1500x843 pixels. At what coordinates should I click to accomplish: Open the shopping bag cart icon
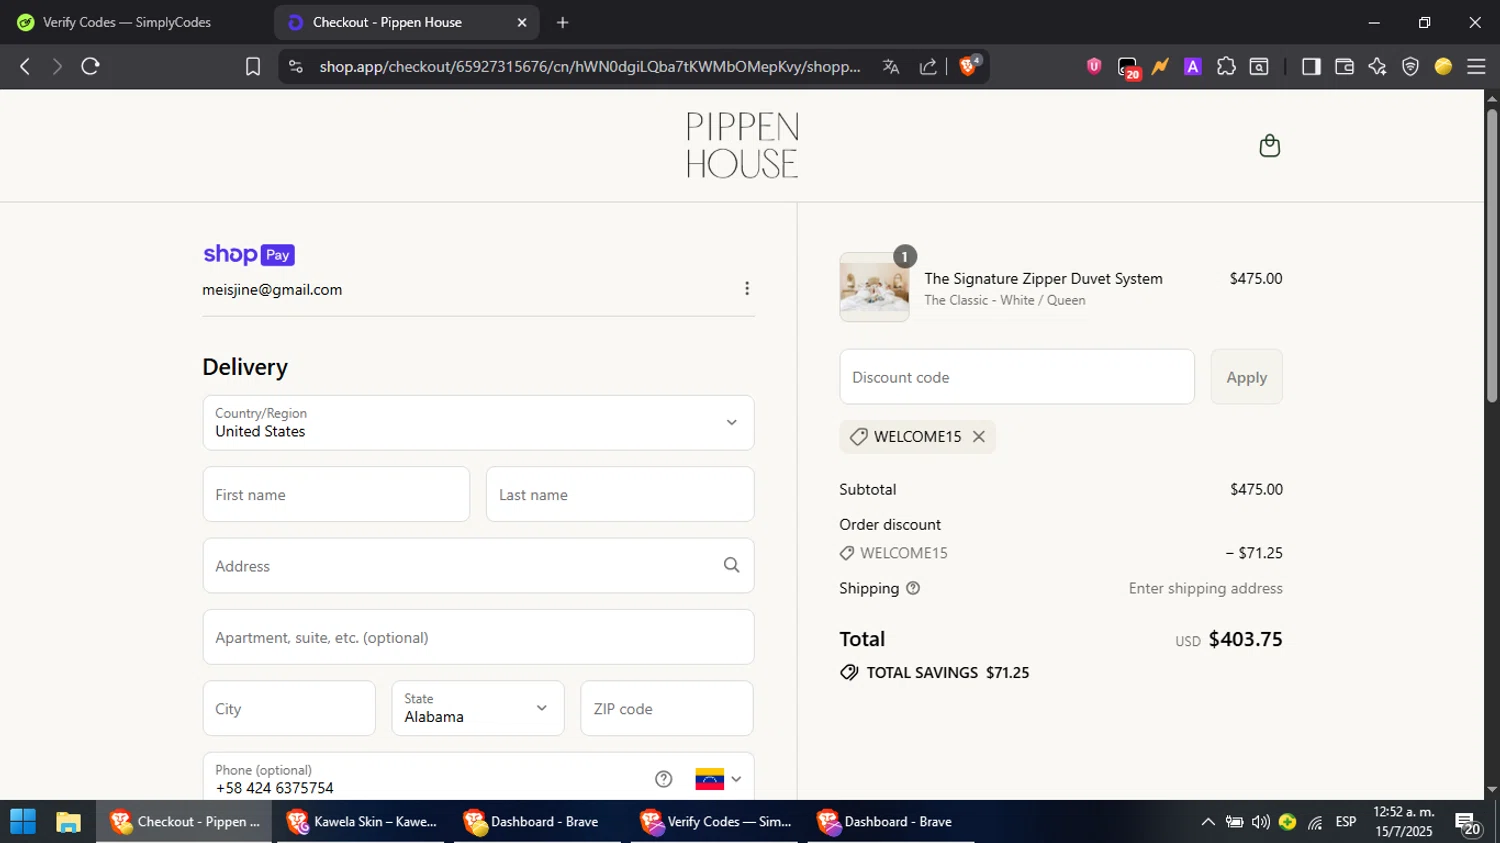pyautogui.click(x=1269, y=146)
